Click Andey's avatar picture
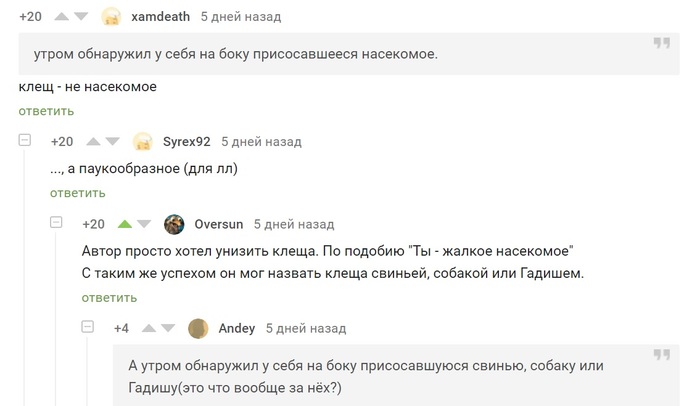This screenshot has width=700, height=406. point(199,328)
